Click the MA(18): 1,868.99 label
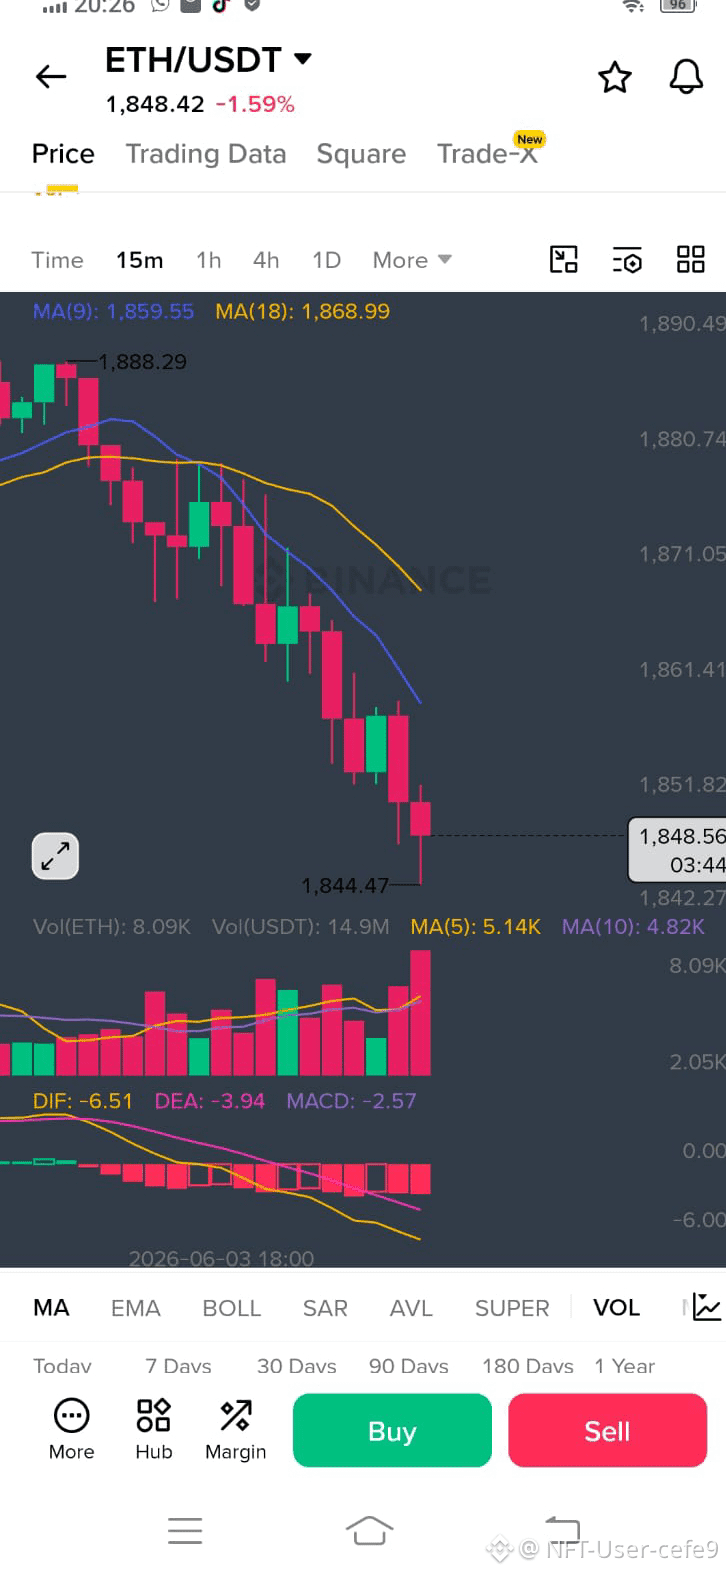This screenshot has height=1574, width=726. coord(302,311)
